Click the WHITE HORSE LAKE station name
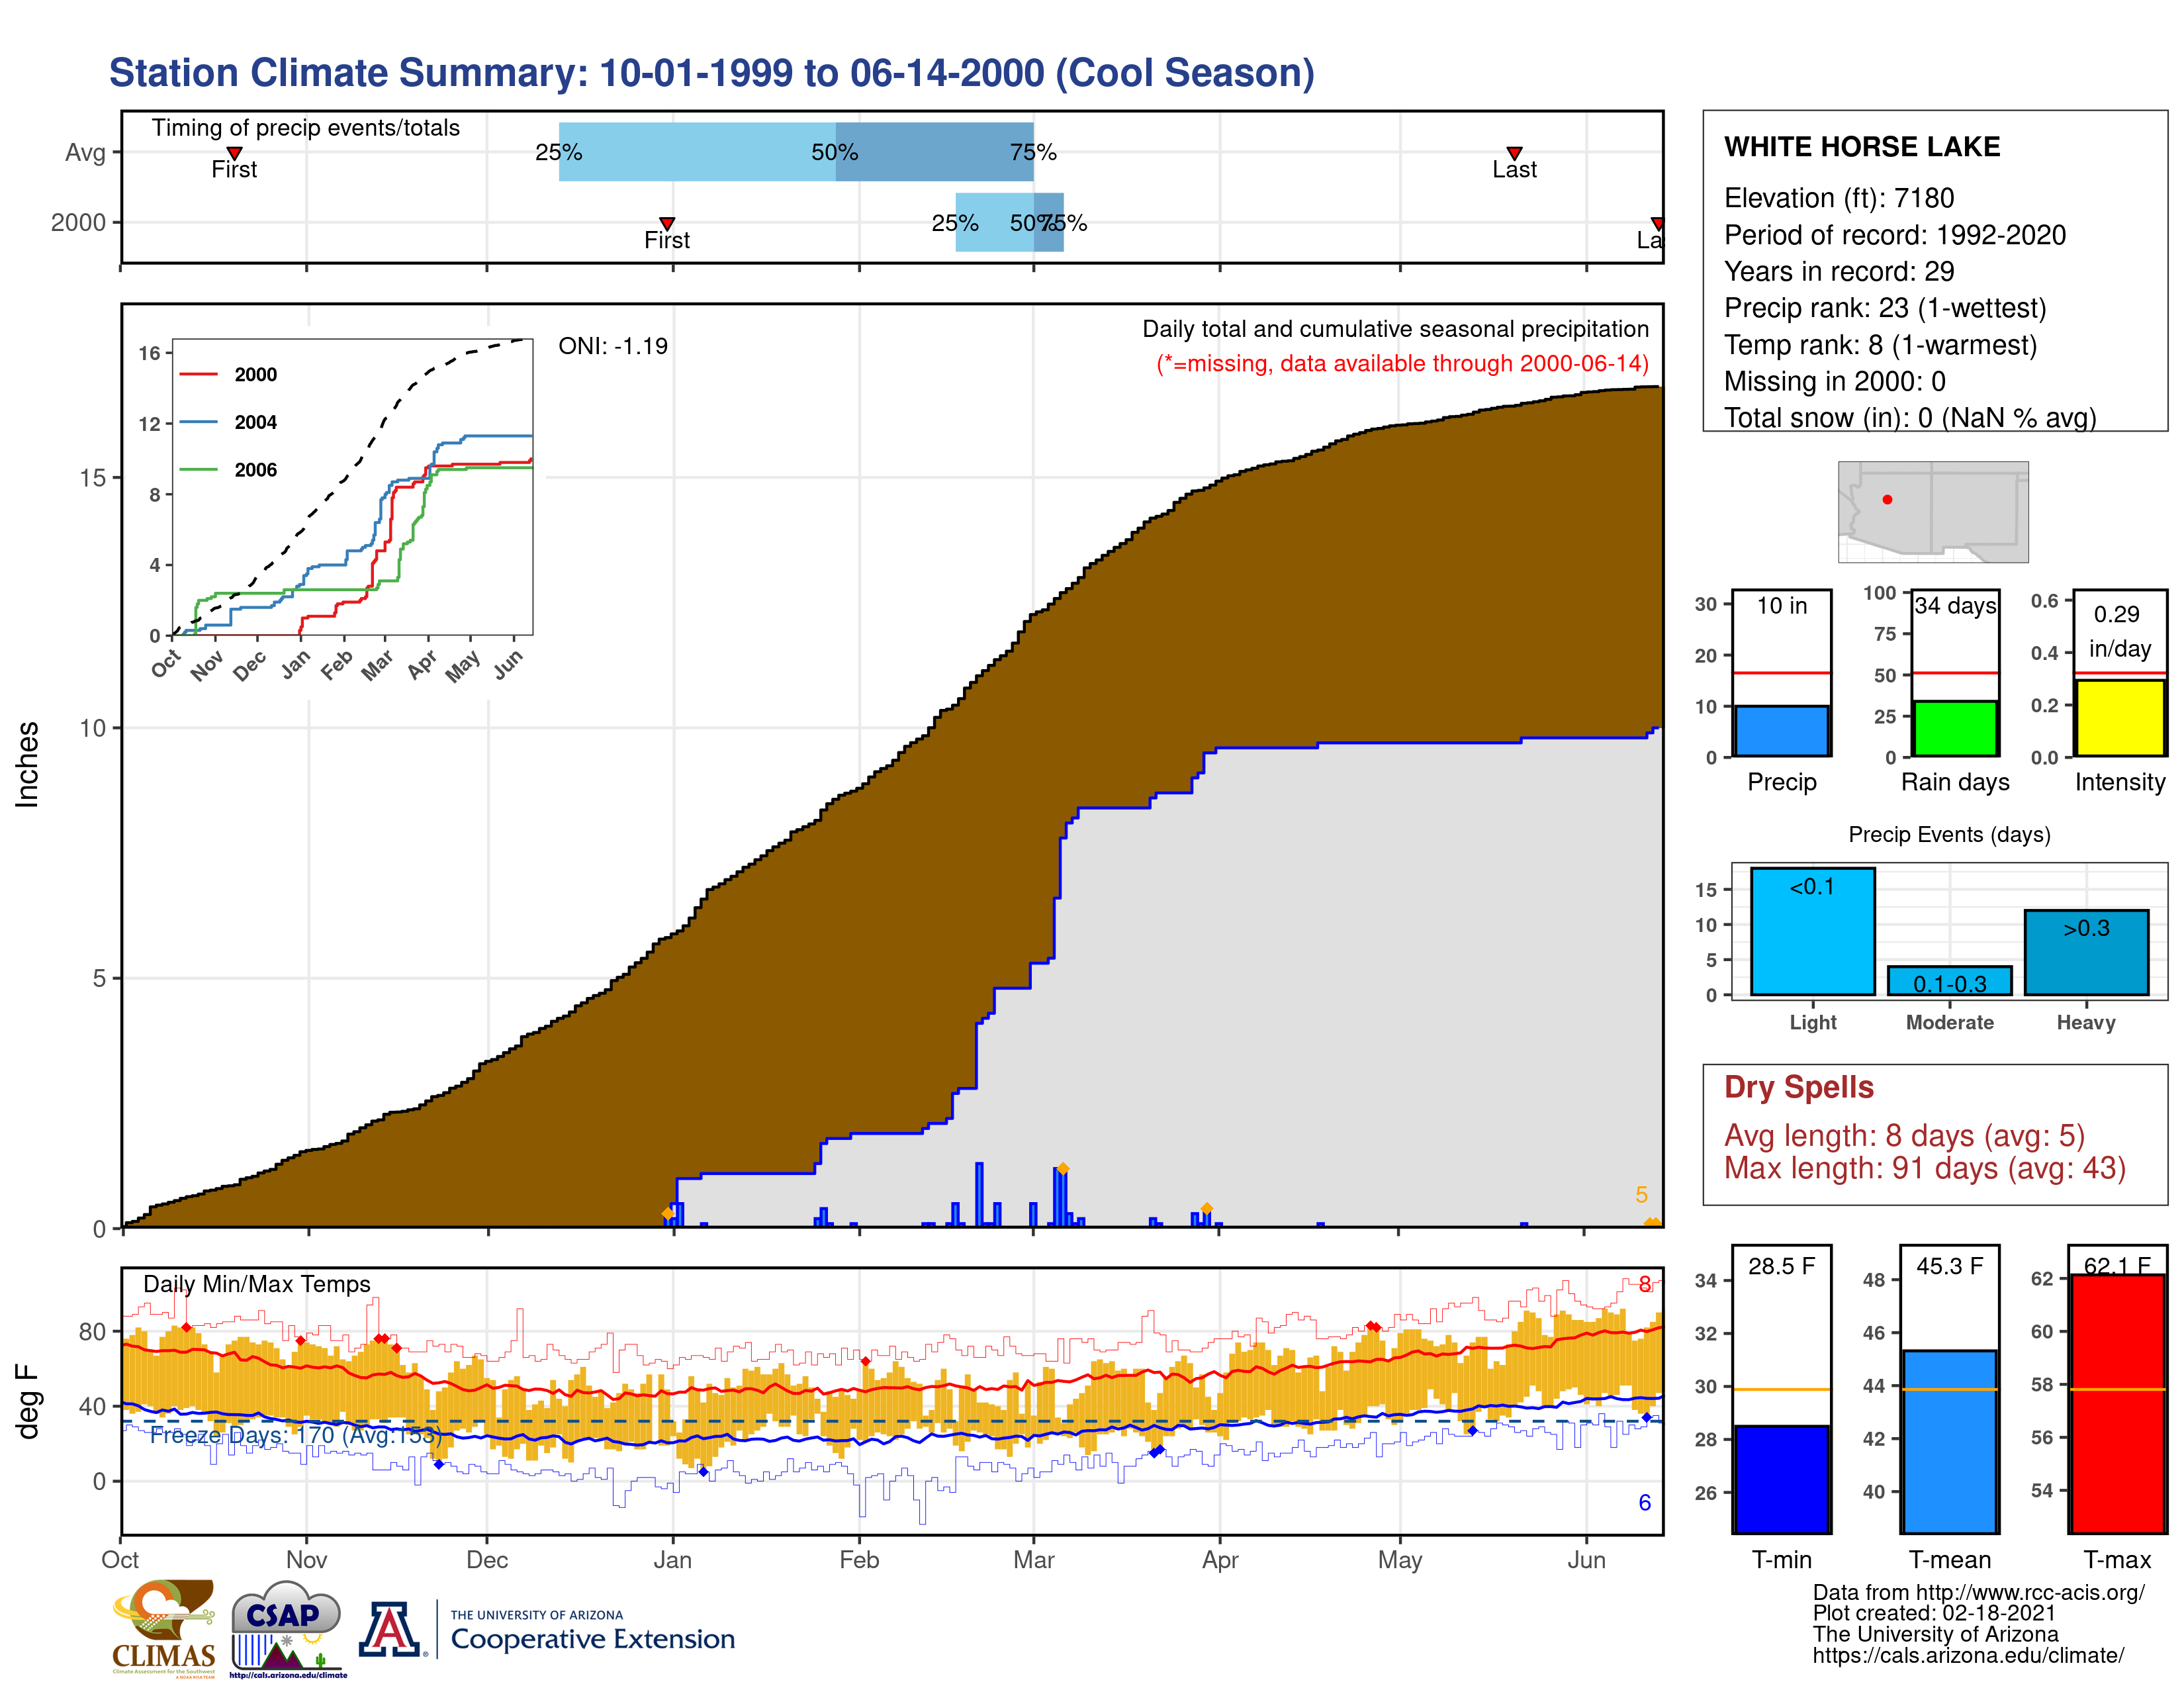 [1862, 147]
